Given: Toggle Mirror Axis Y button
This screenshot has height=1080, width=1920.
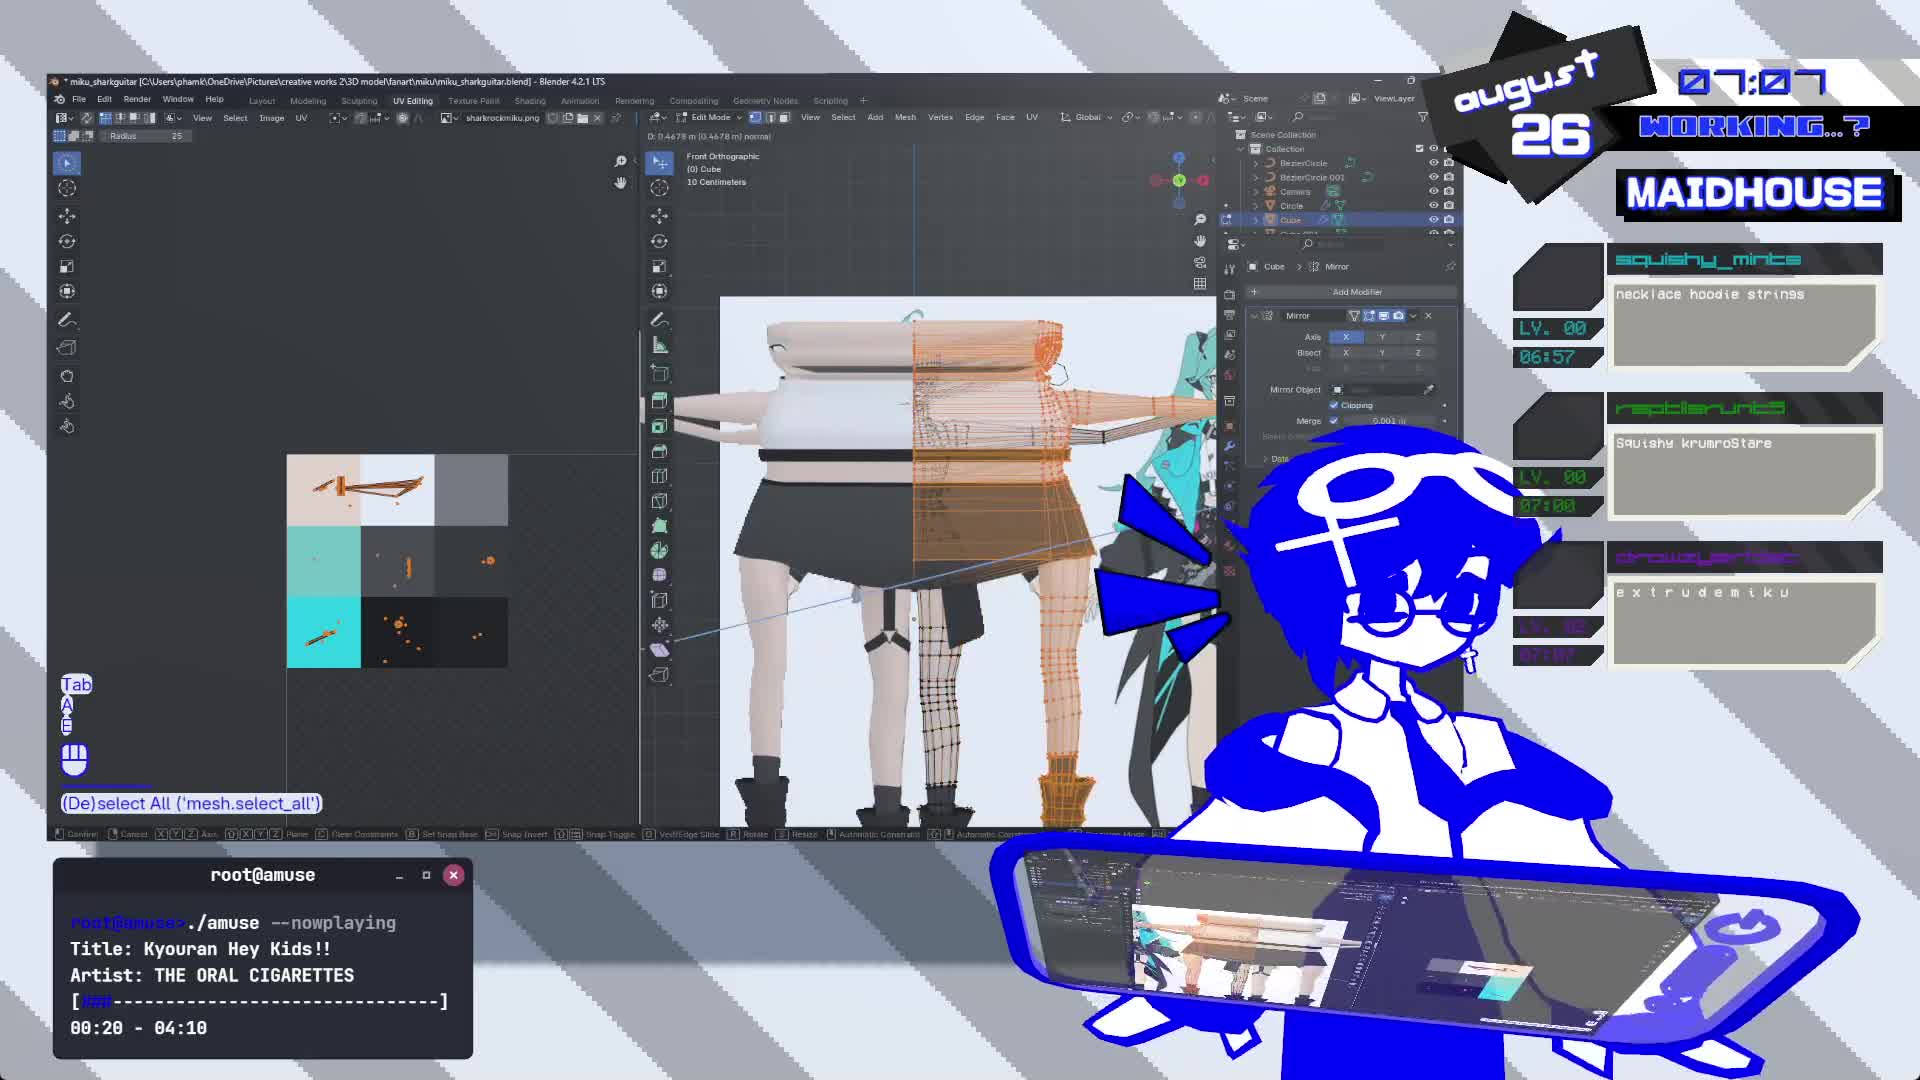Looking at the screenshot, I should point(1382,337).
